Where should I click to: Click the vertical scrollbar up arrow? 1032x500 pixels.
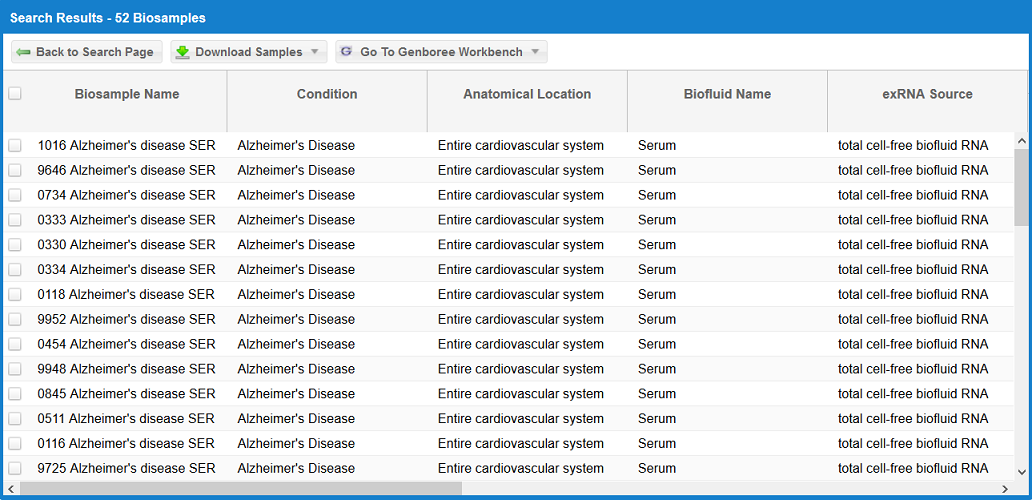point(1021,141)
